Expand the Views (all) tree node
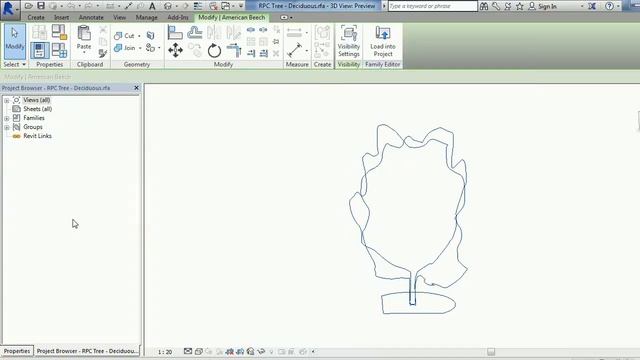The width and height of the screenshot is (640, 360). [x=7, y=100]
